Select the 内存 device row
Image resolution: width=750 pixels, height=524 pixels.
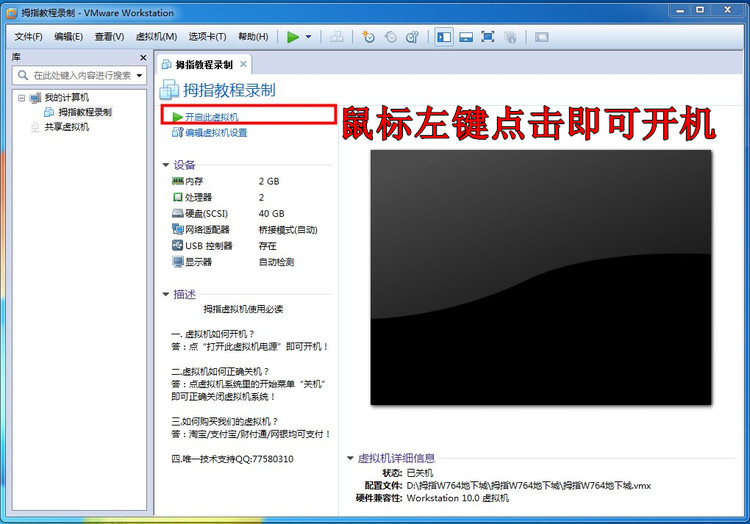coord(244,181)
